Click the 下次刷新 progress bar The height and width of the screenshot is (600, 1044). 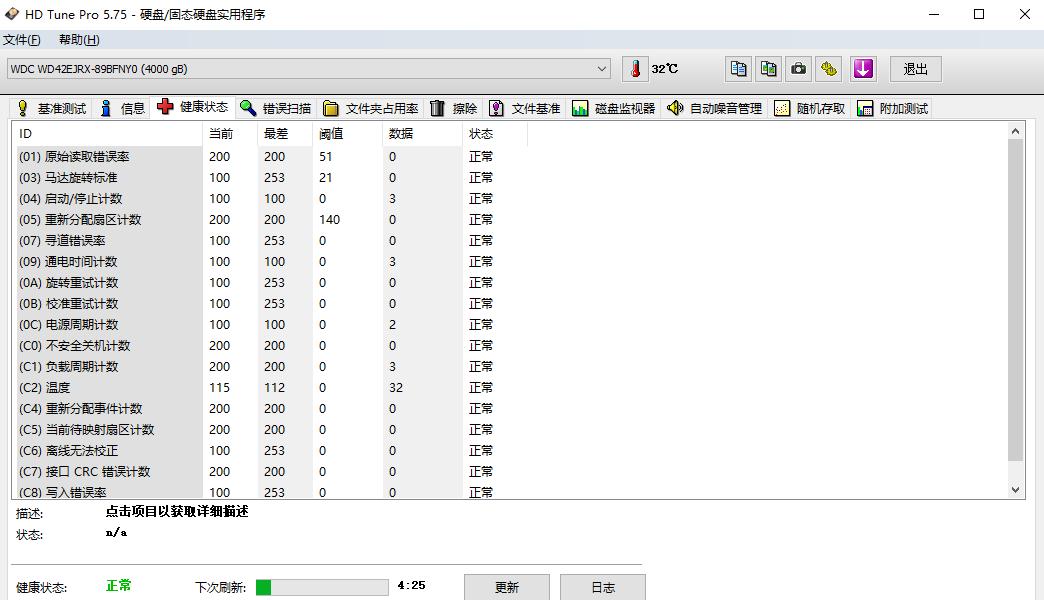pyautogui.click(x=322, y=587)
